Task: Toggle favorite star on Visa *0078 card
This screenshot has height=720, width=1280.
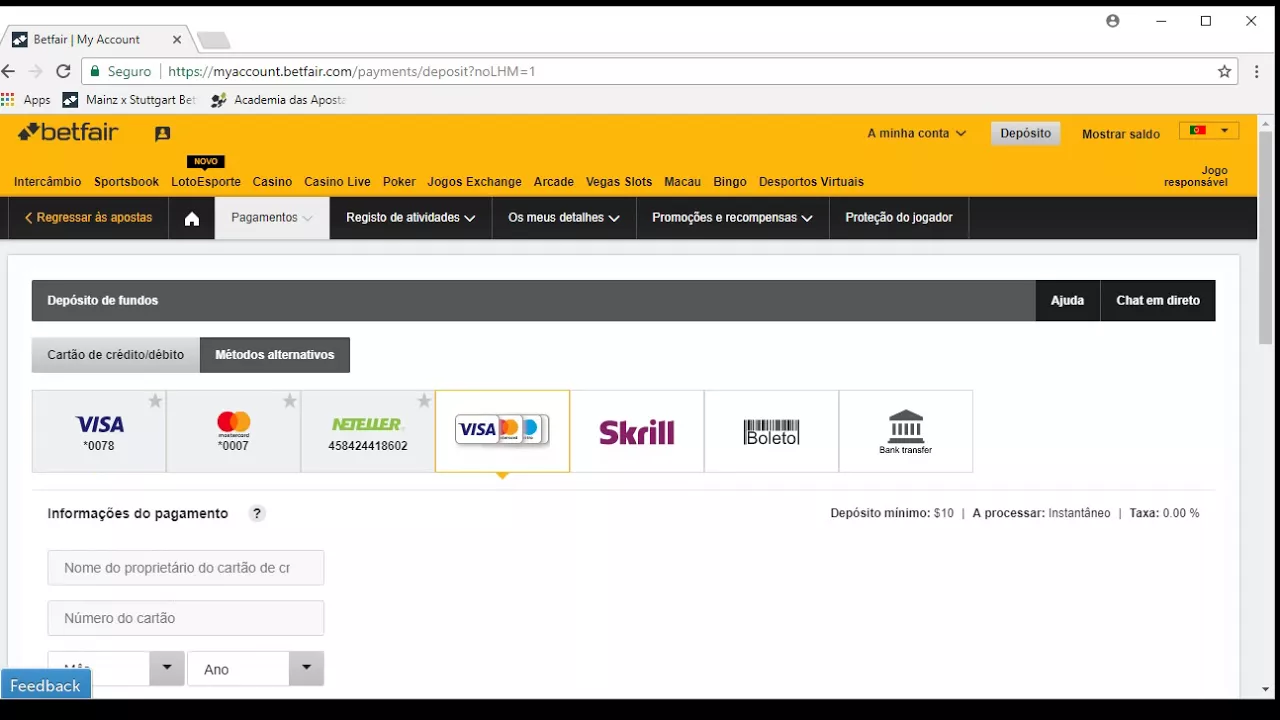Action: [x=155, y=401]
